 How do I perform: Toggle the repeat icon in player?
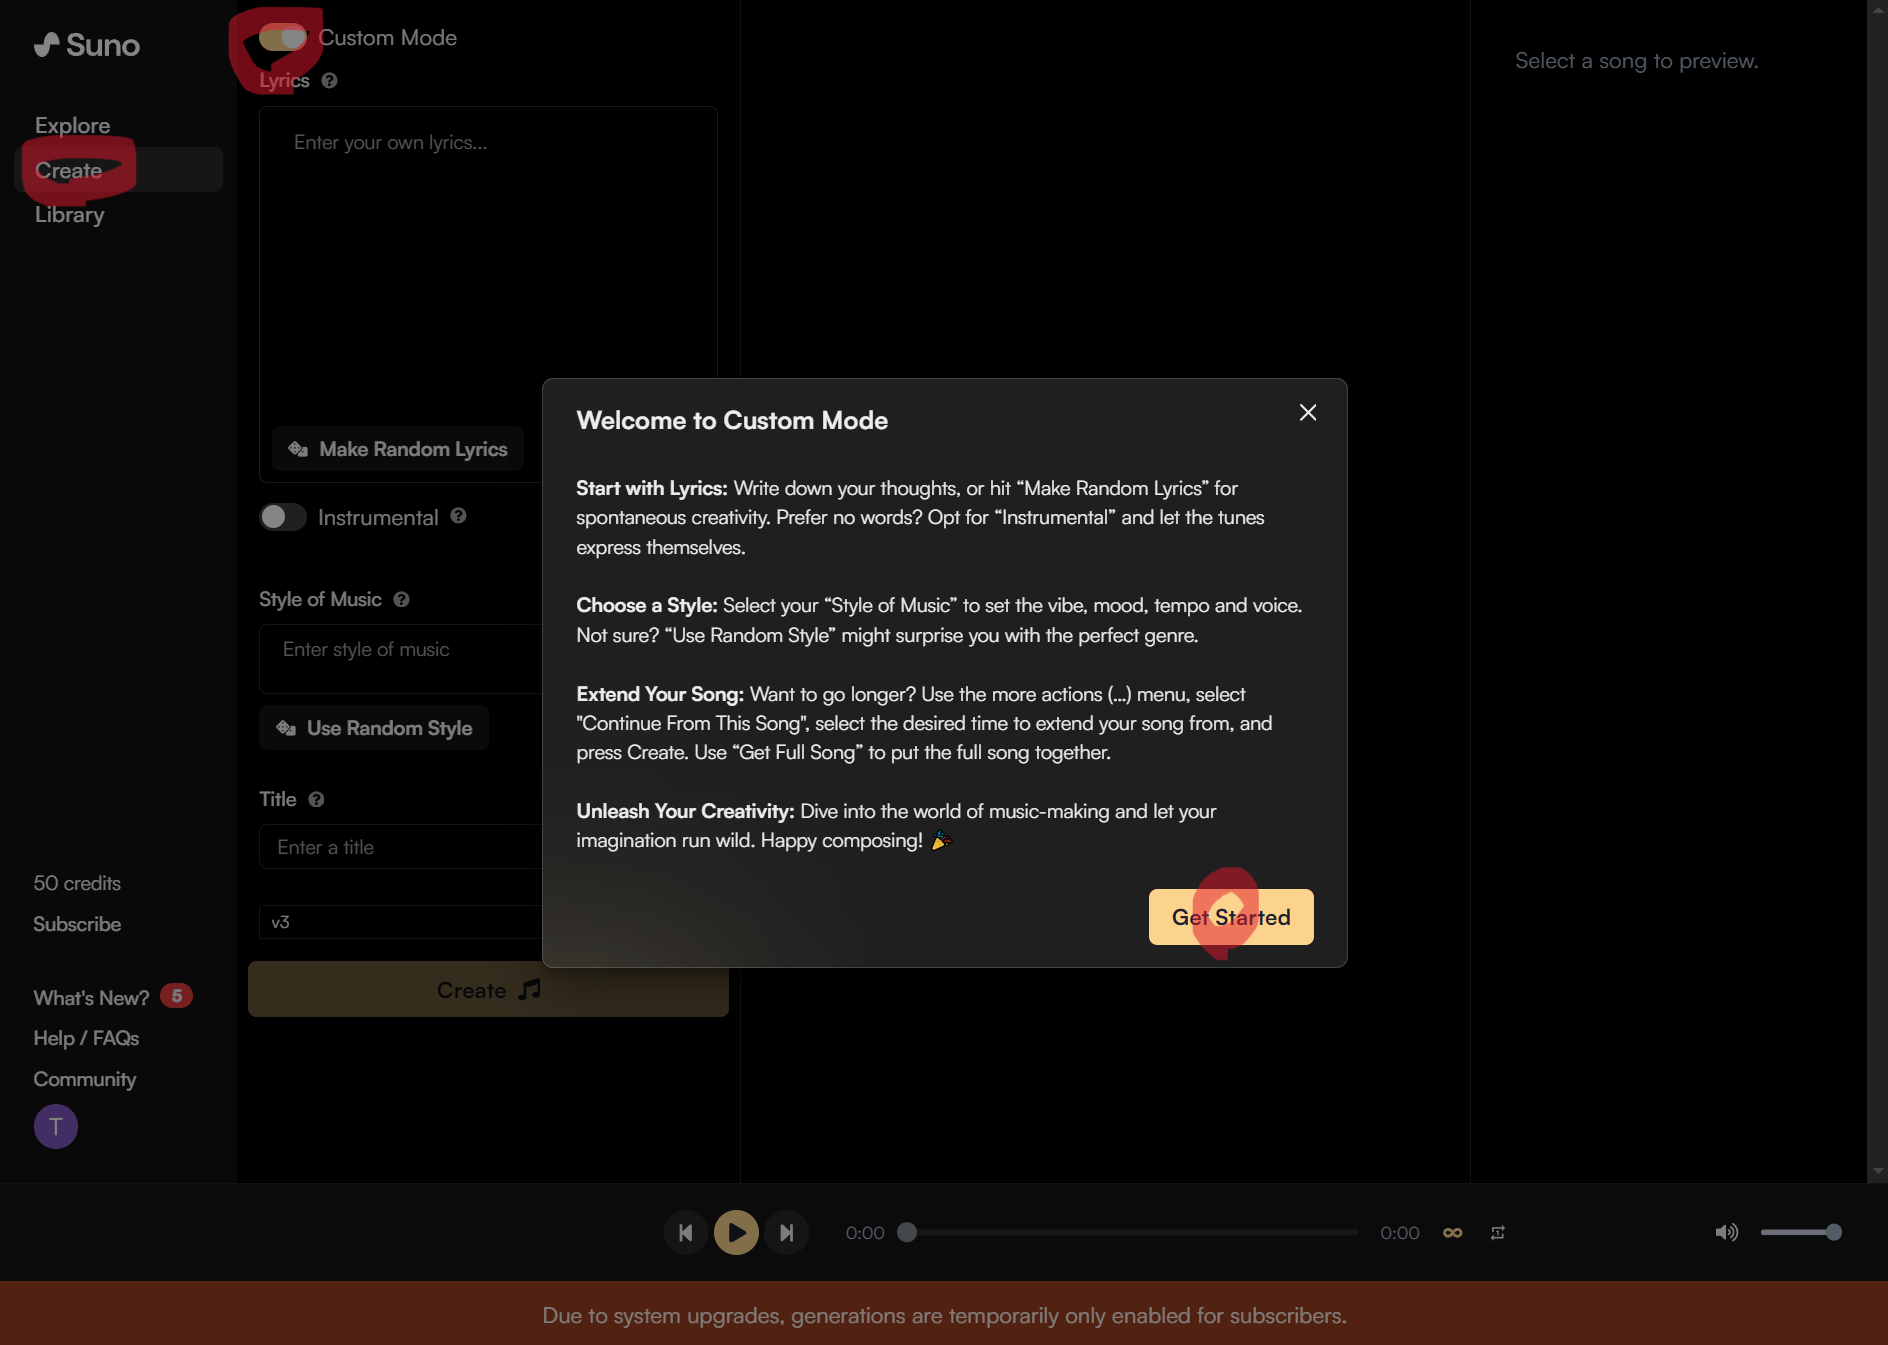click(x=1498, y=1232)
